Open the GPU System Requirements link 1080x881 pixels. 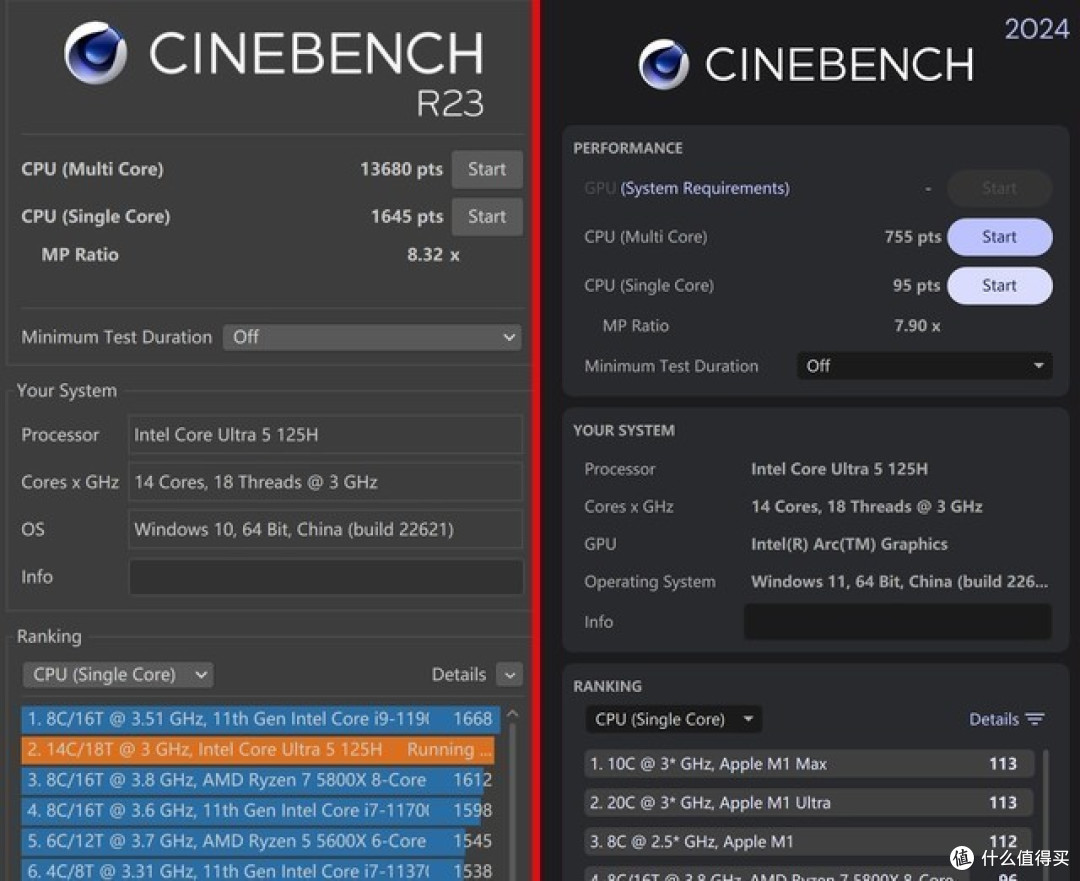(x=705, y=188)
